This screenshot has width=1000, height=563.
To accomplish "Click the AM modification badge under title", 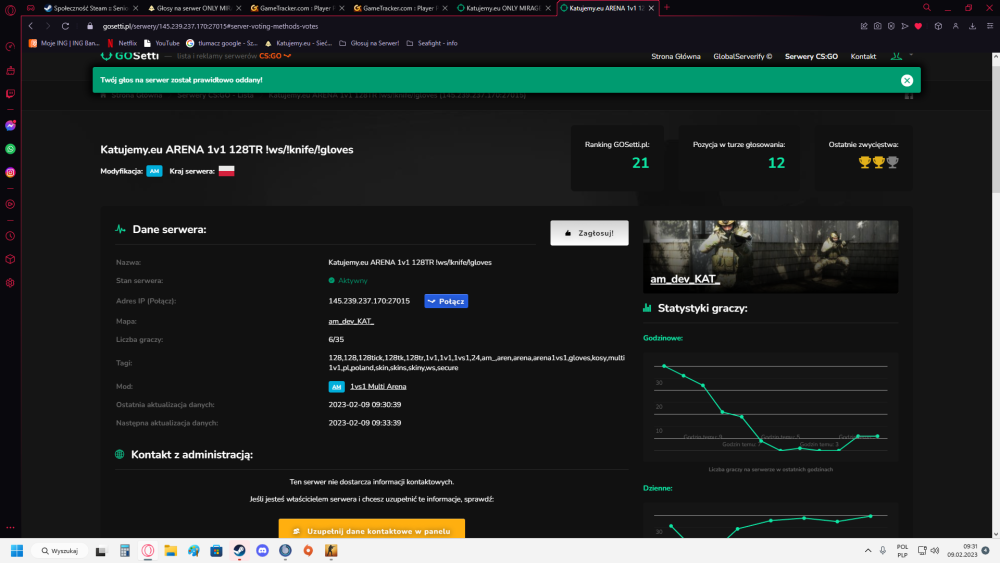I will pyautogui.click(x=154, y=171).
